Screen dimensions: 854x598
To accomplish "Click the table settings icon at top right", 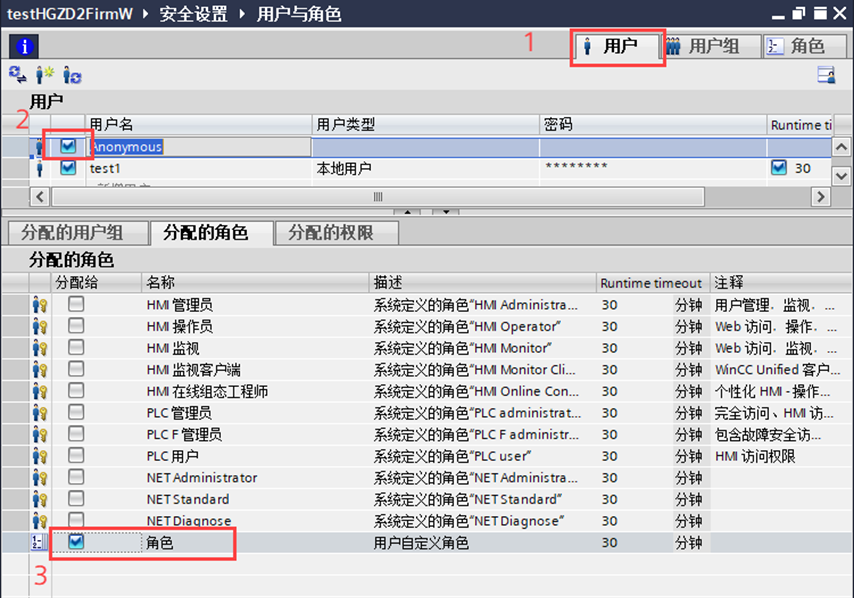I will point(825,75).
